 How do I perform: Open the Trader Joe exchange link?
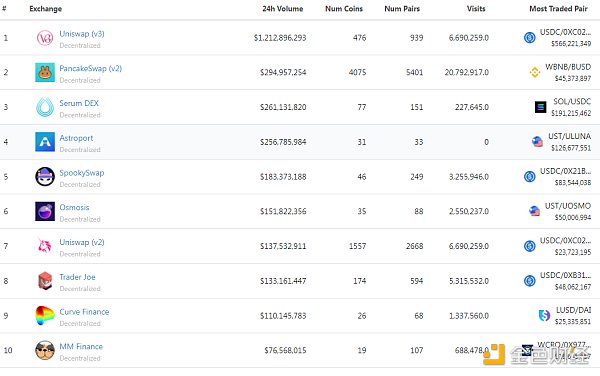77,277
